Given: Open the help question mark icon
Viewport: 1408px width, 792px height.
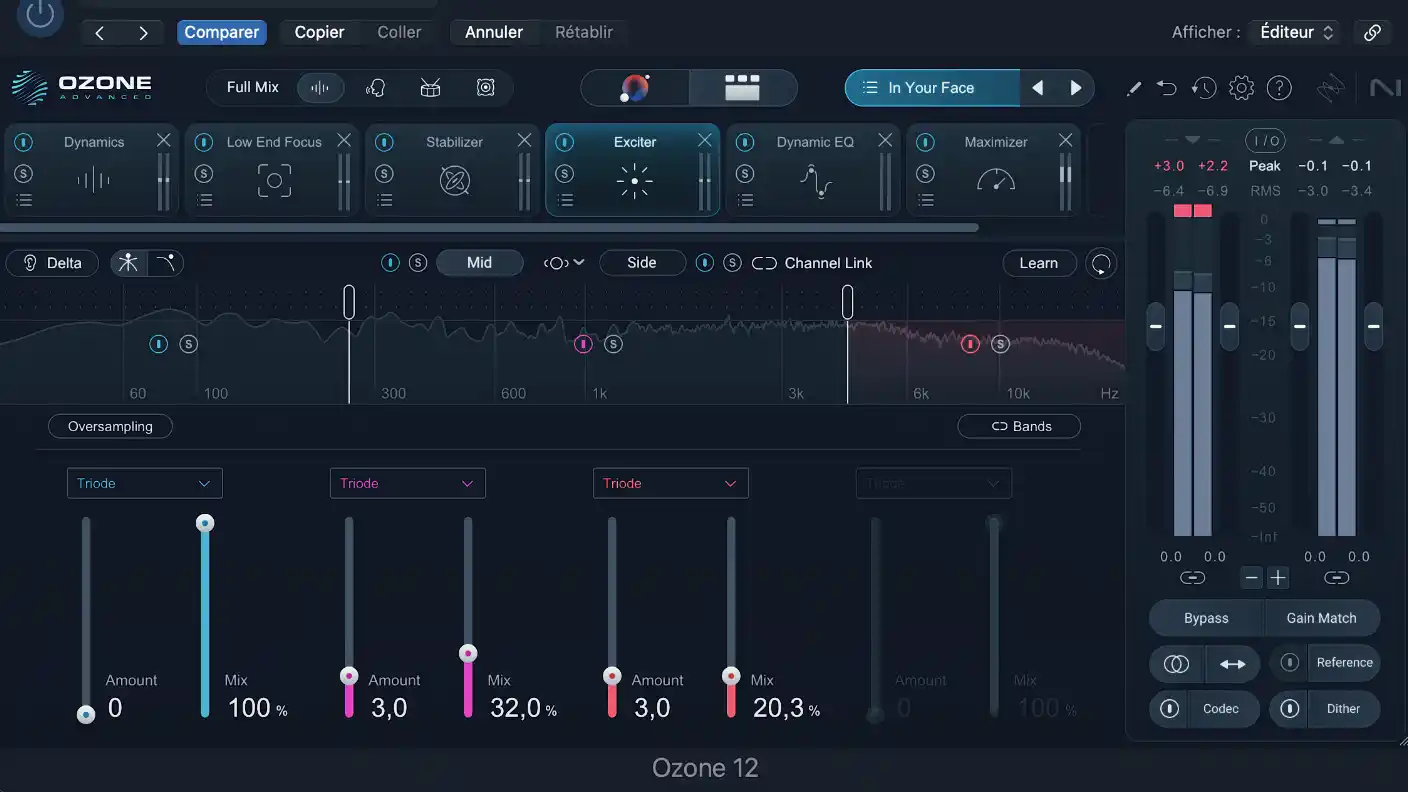Looking at the screenshot, I should (1279, 88).
